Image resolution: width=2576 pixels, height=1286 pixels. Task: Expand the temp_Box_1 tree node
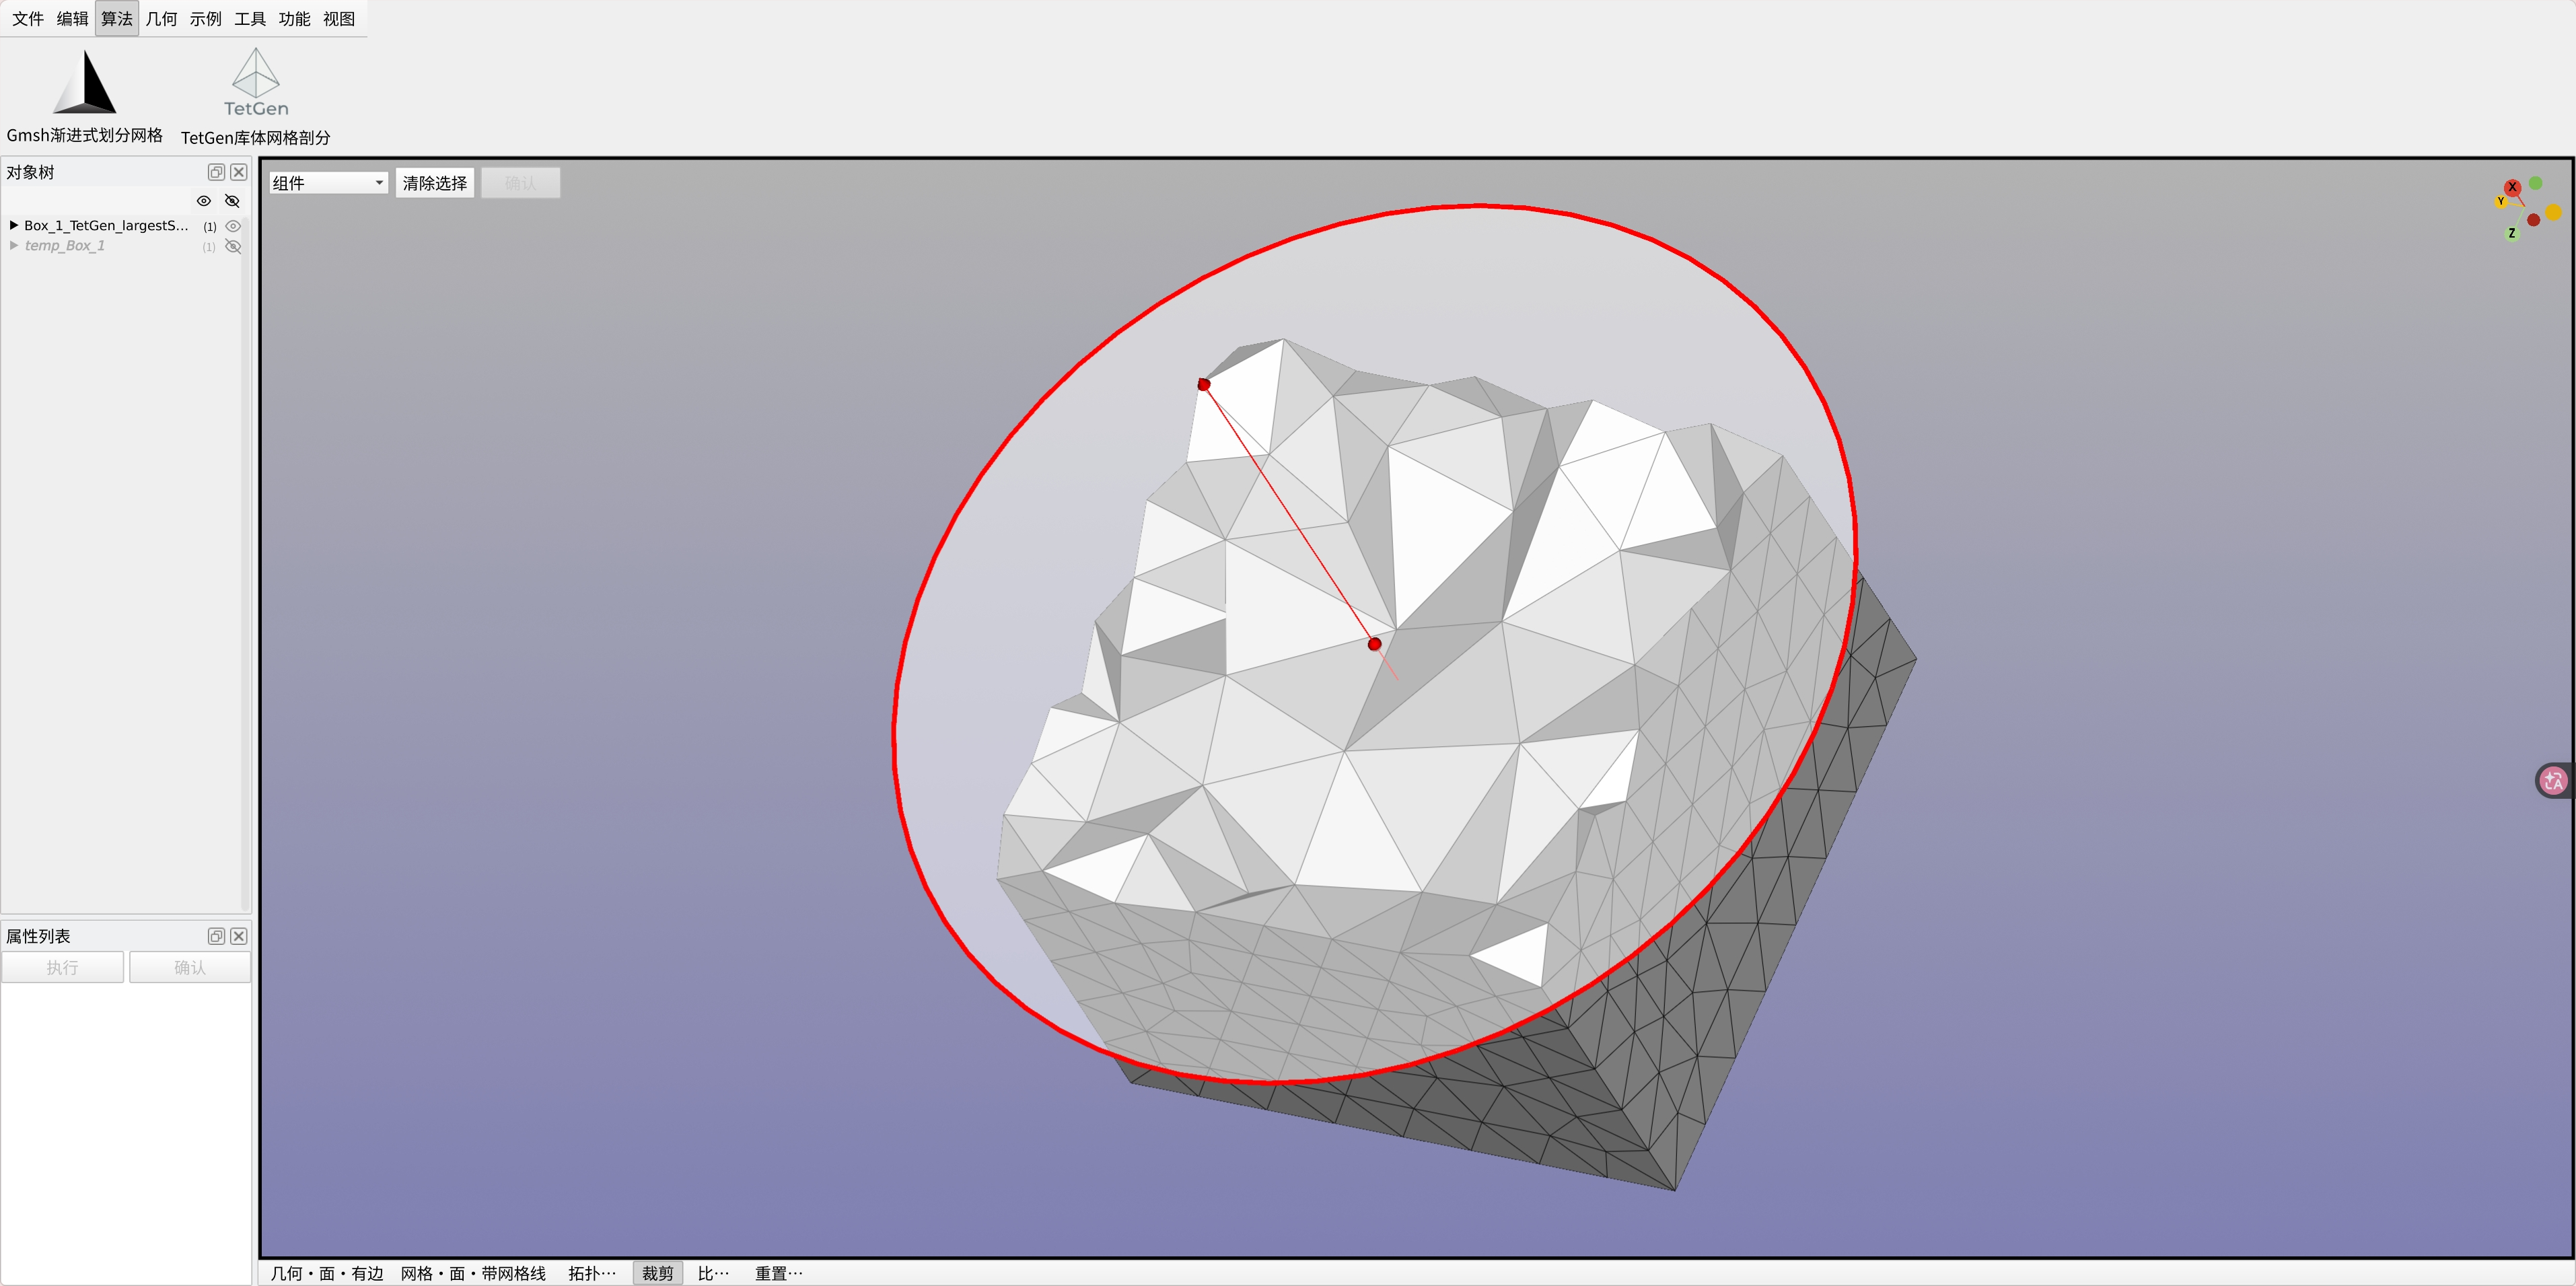[14, 246]
